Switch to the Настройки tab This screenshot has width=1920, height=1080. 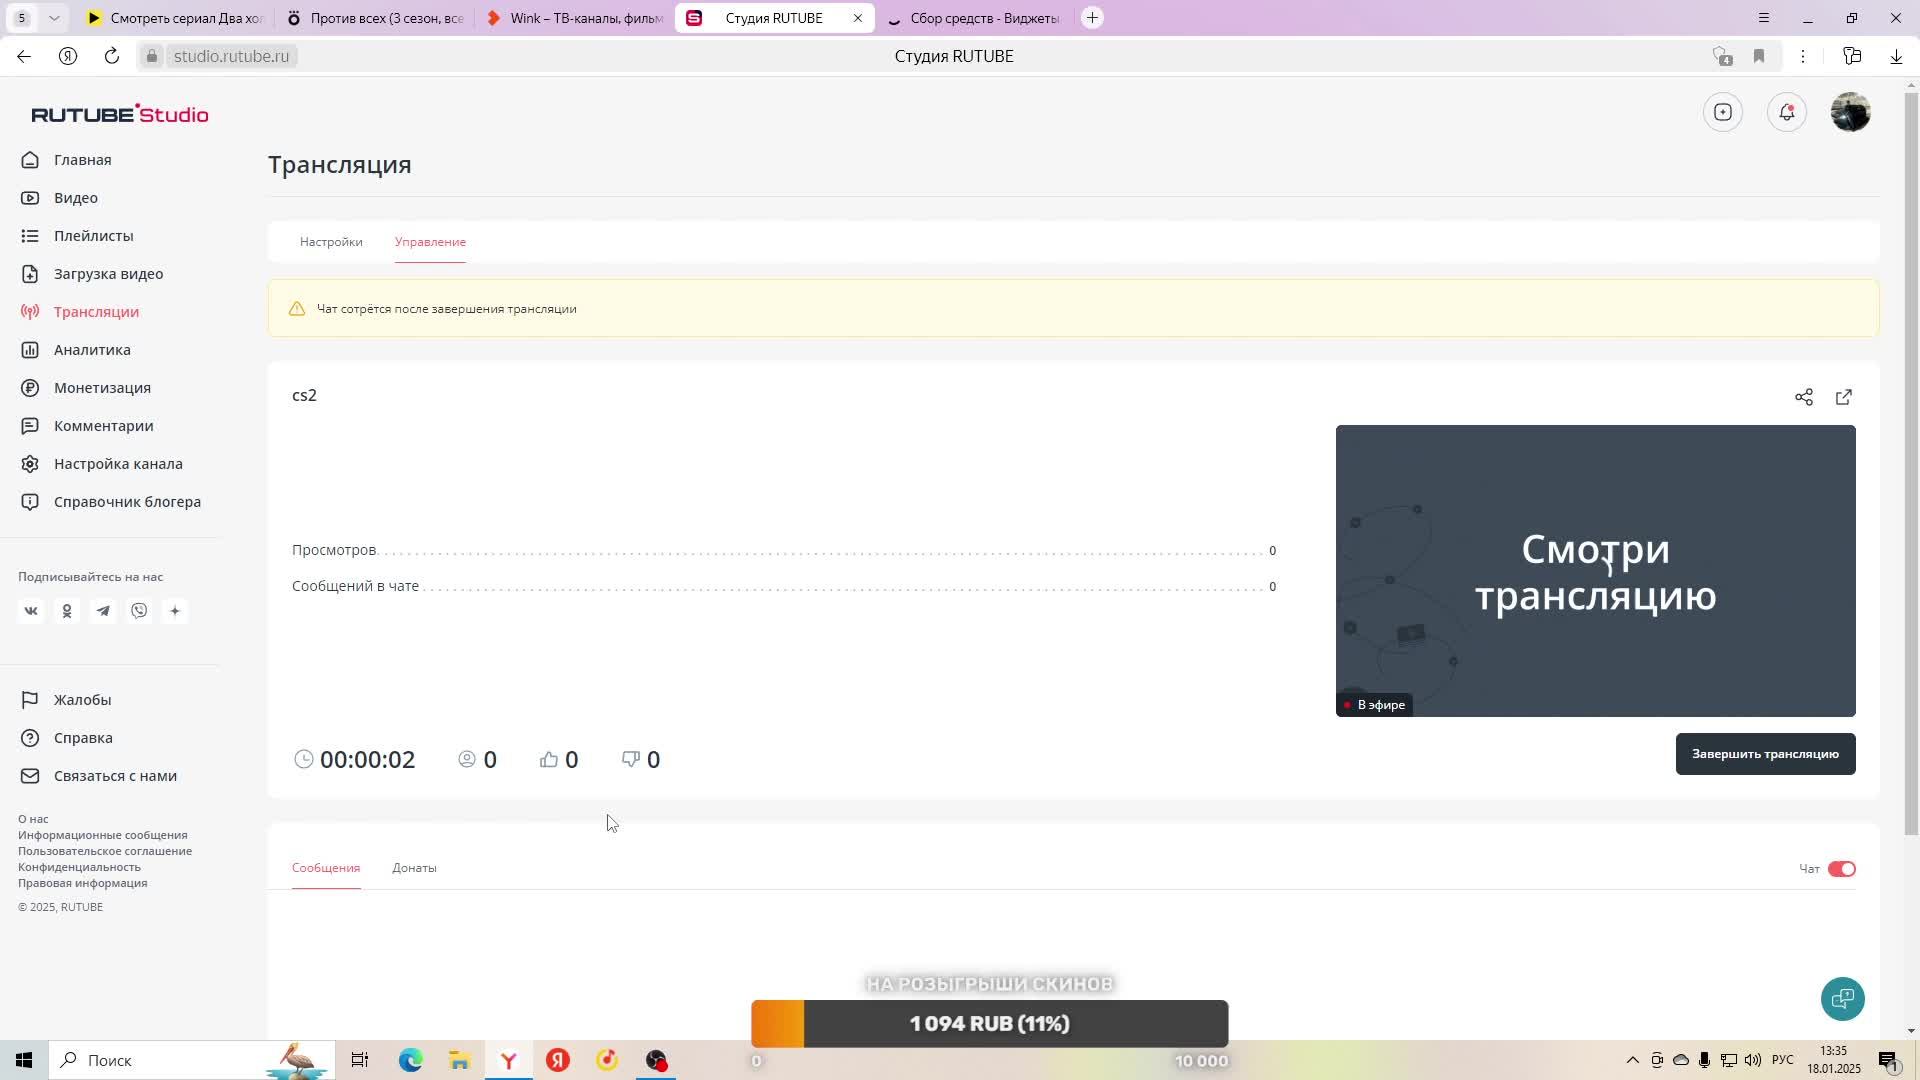pyautogui.click(x=331, y=242)
